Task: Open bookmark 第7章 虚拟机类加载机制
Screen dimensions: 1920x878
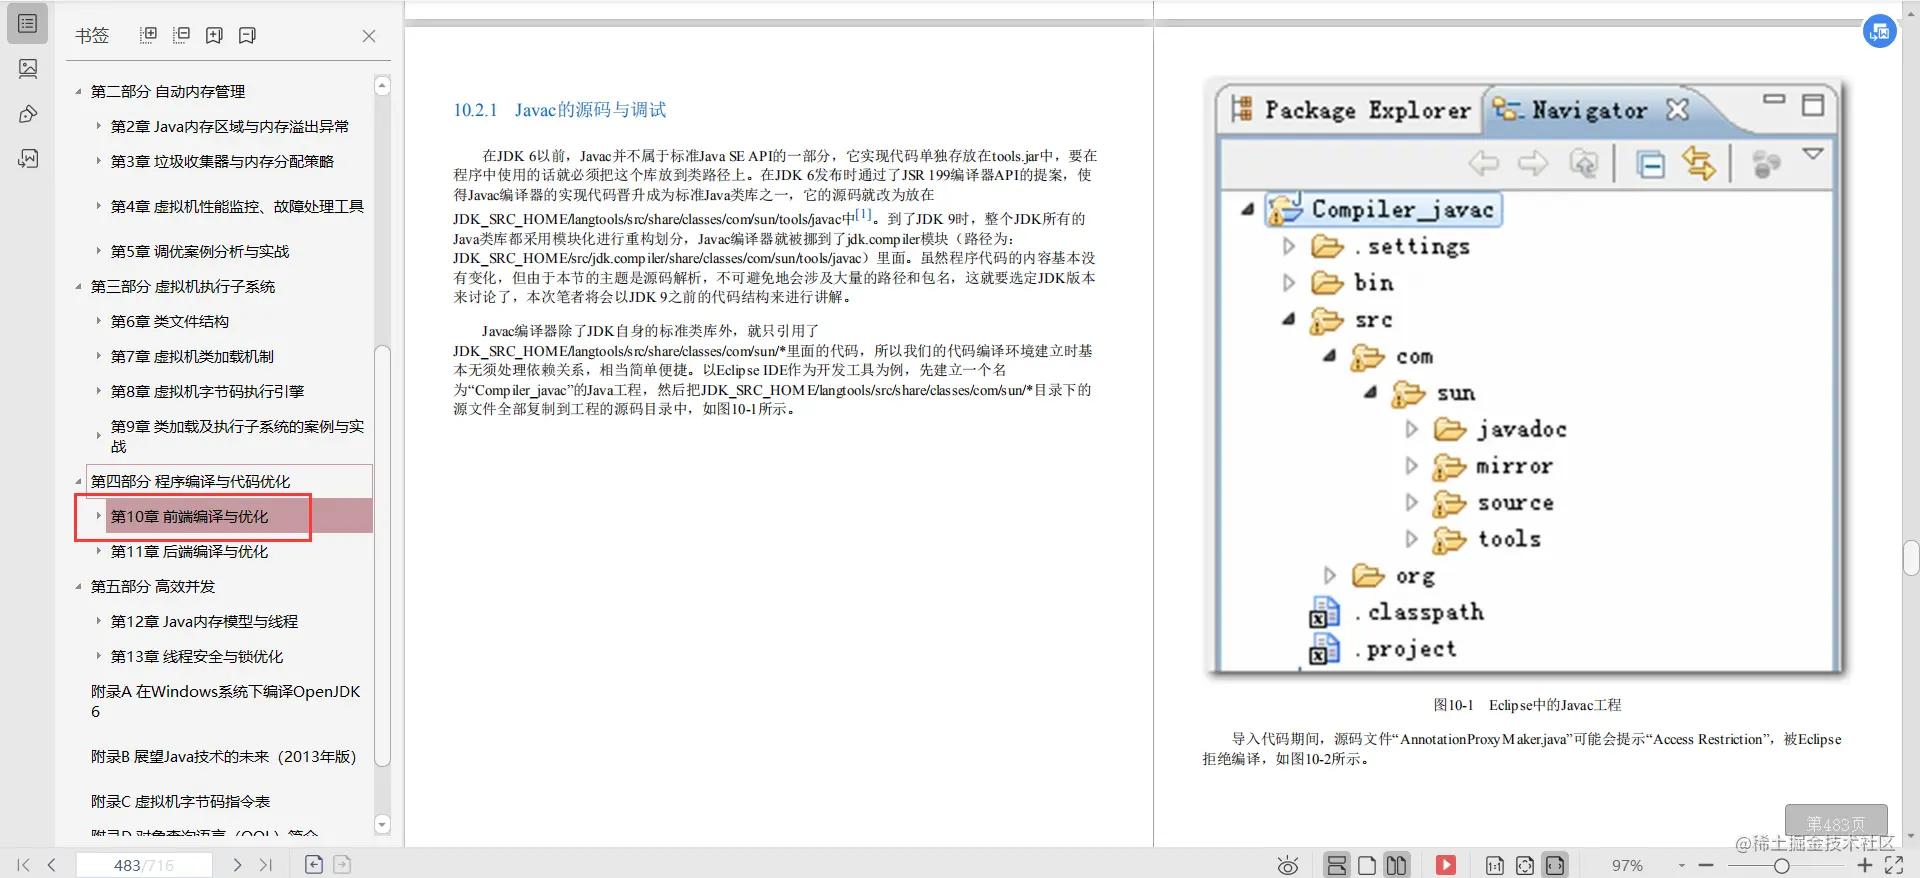Action: [192, 357]
